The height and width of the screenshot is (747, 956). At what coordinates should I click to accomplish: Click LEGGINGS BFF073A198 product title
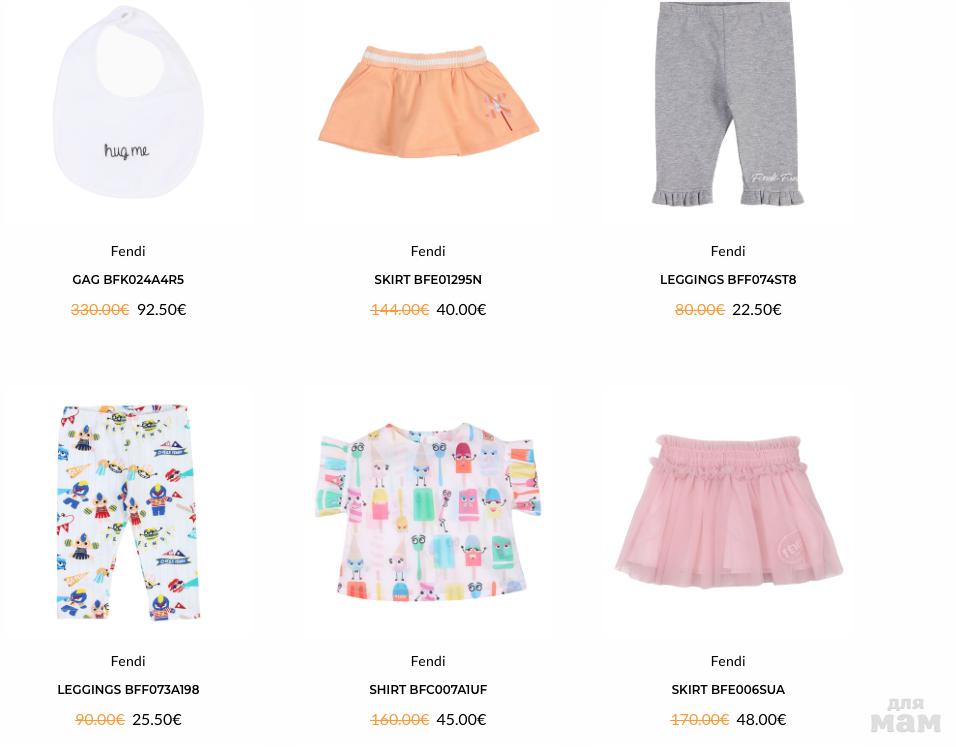click(x=128, y=690)
